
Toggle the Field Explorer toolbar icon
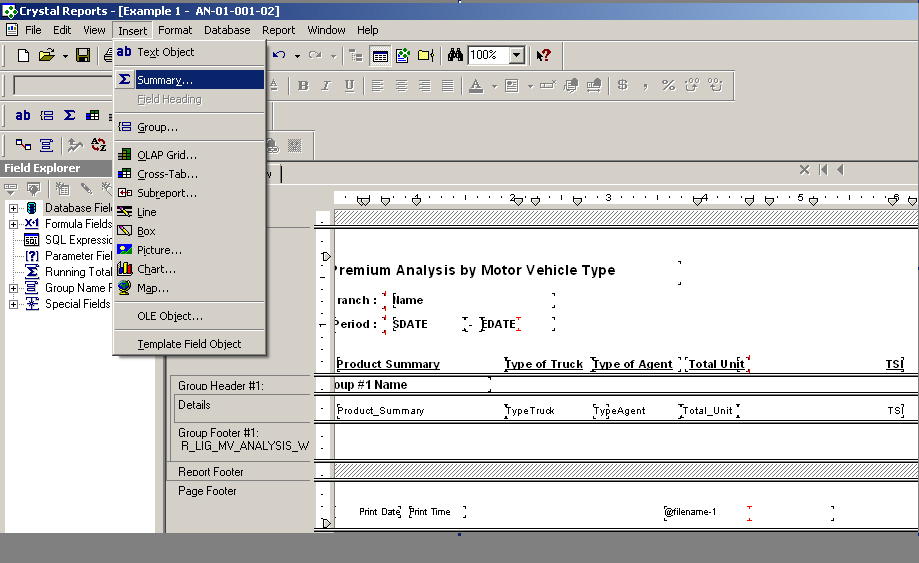[x=380, y=56]
